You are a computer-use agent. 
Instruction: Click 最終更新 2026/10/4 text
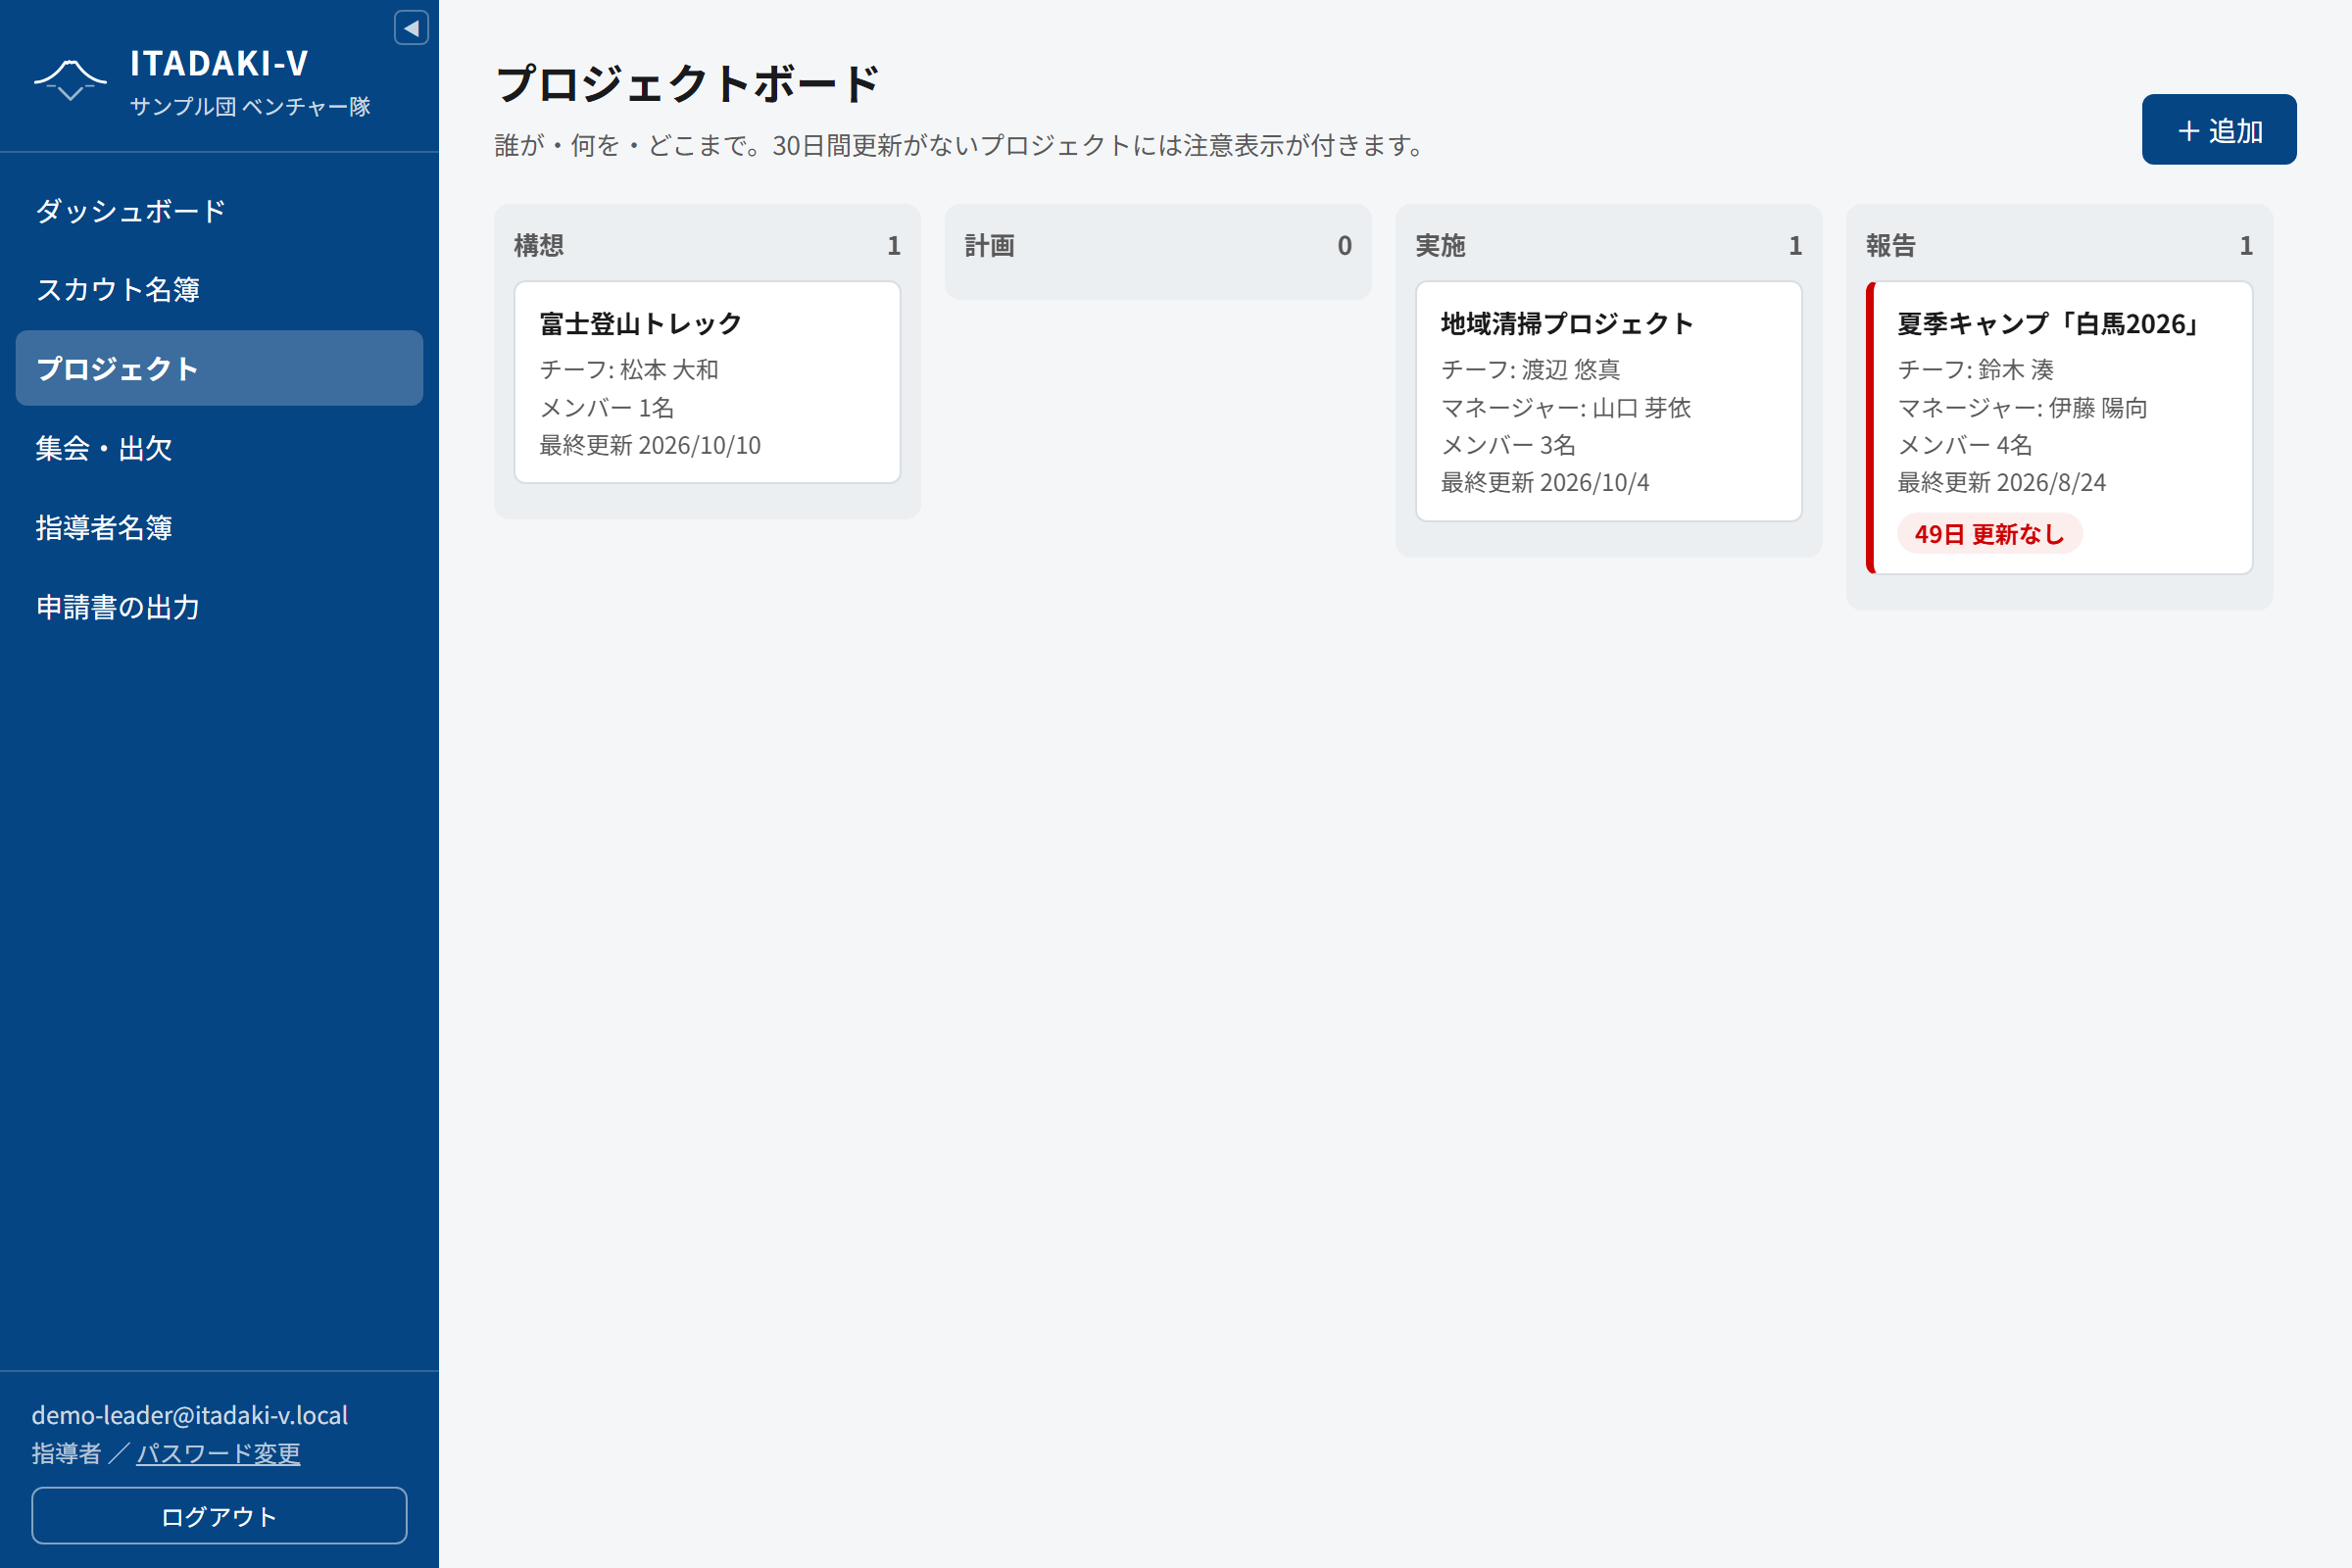(1544, 483)
